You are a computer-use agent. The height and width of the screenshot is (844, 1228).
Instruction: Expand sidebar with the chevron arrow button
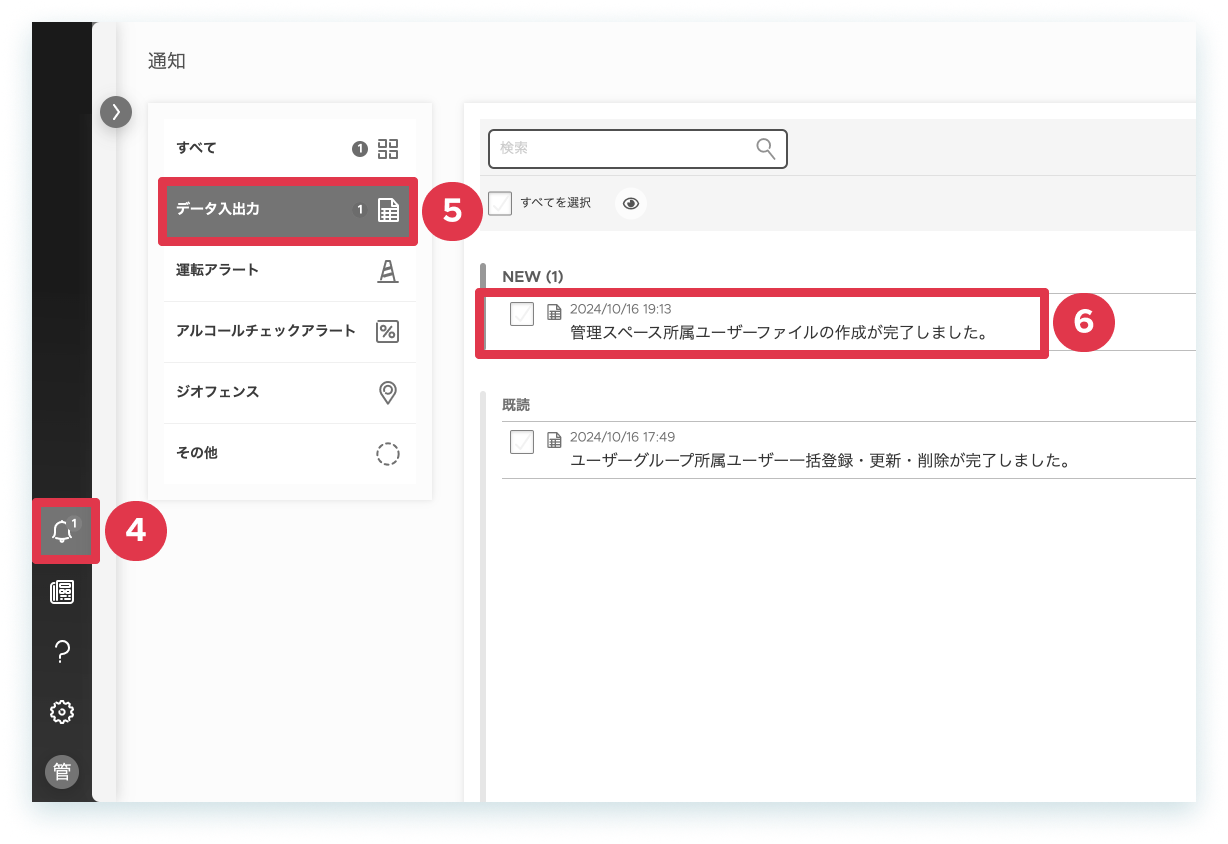[x=116, y=111]
